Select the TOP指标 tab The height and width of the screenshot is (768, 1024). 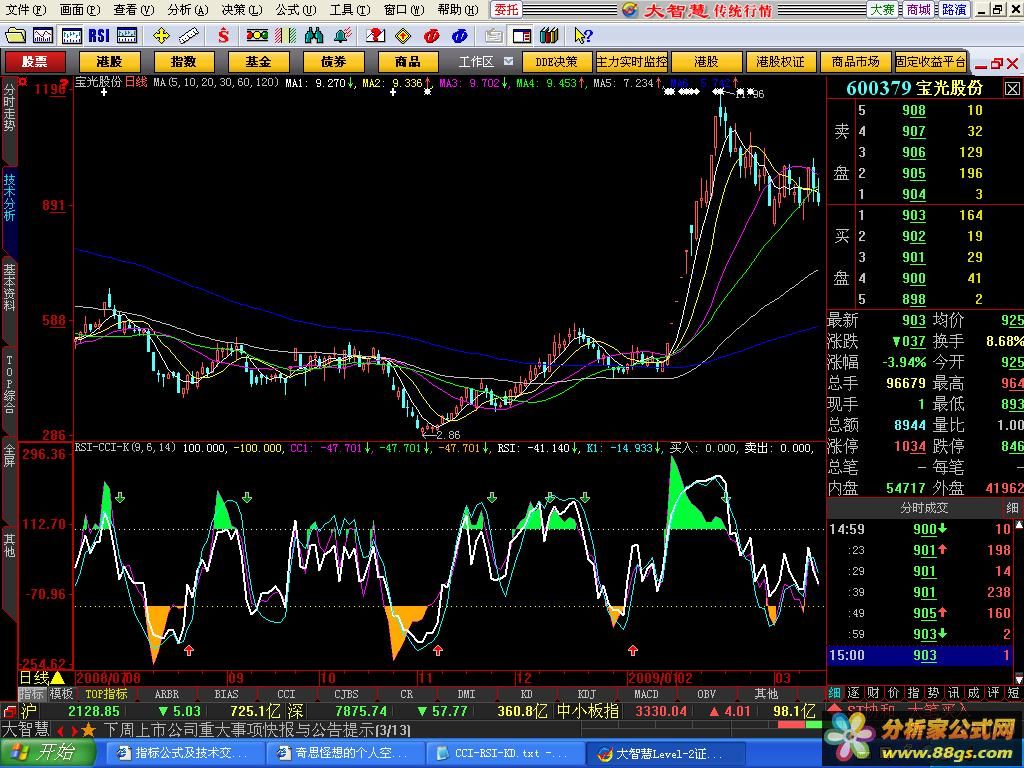[x=106, y=694]
